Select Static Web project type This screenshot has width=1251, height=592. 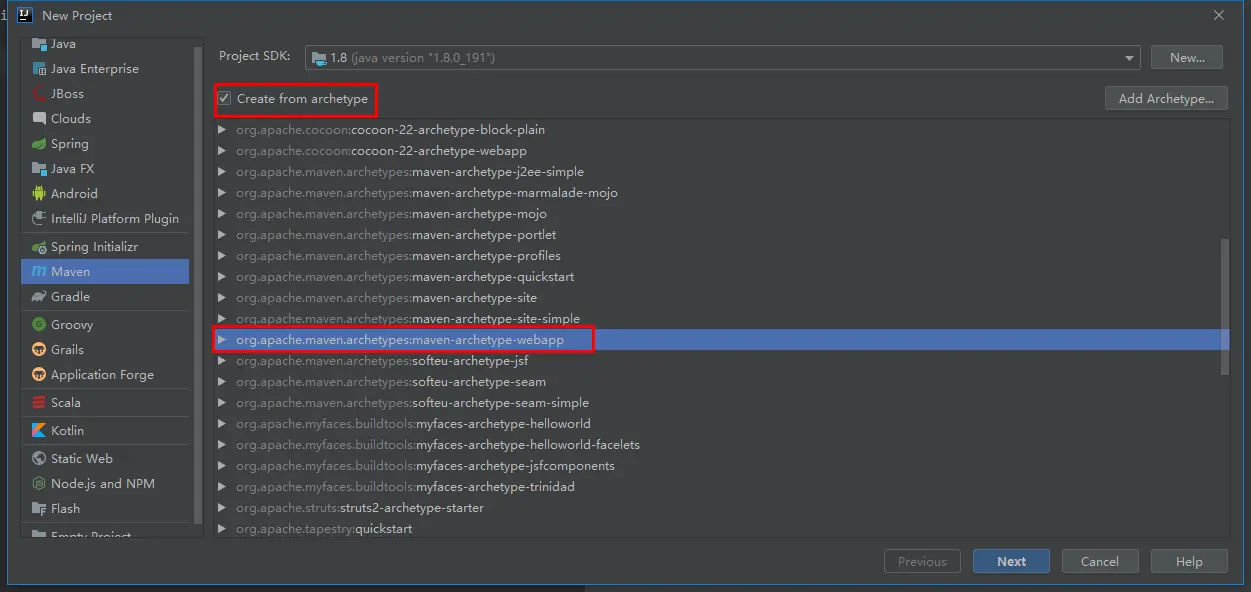pos(105,459)
